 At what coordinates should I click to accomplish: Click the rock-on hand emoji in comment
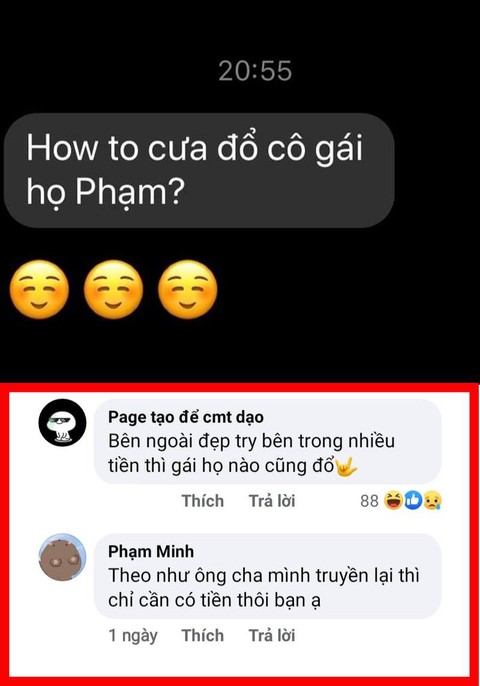[346, 466]
